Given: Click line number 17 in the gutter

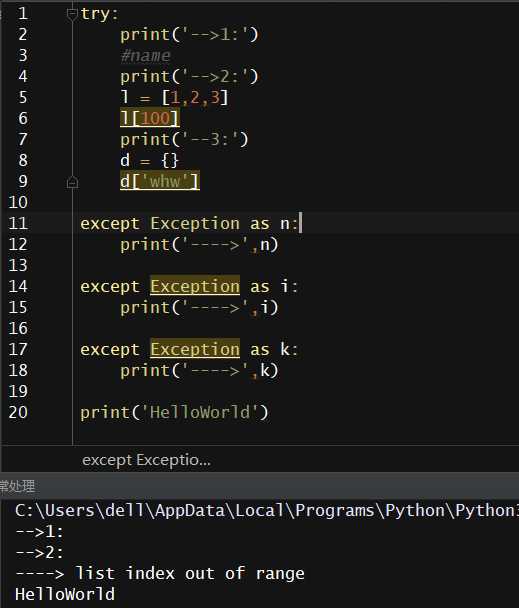Looking at the screenshot, I should tap(18, 349).
